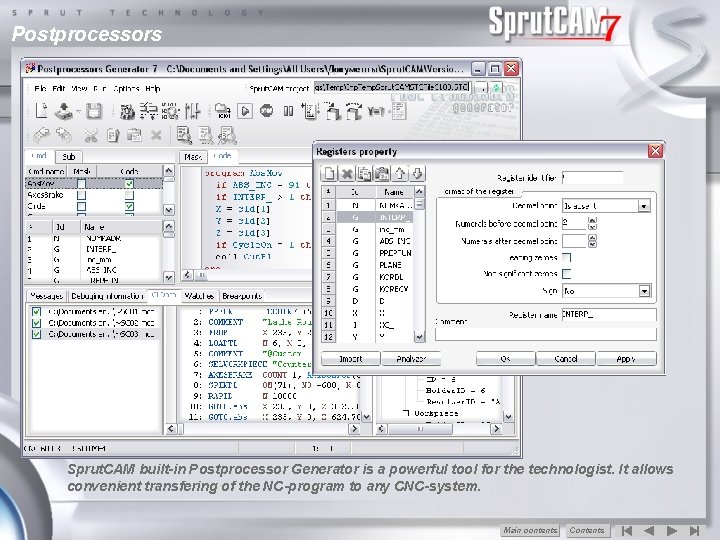Click the Run play toolbar icon

[x=245, y=111]
